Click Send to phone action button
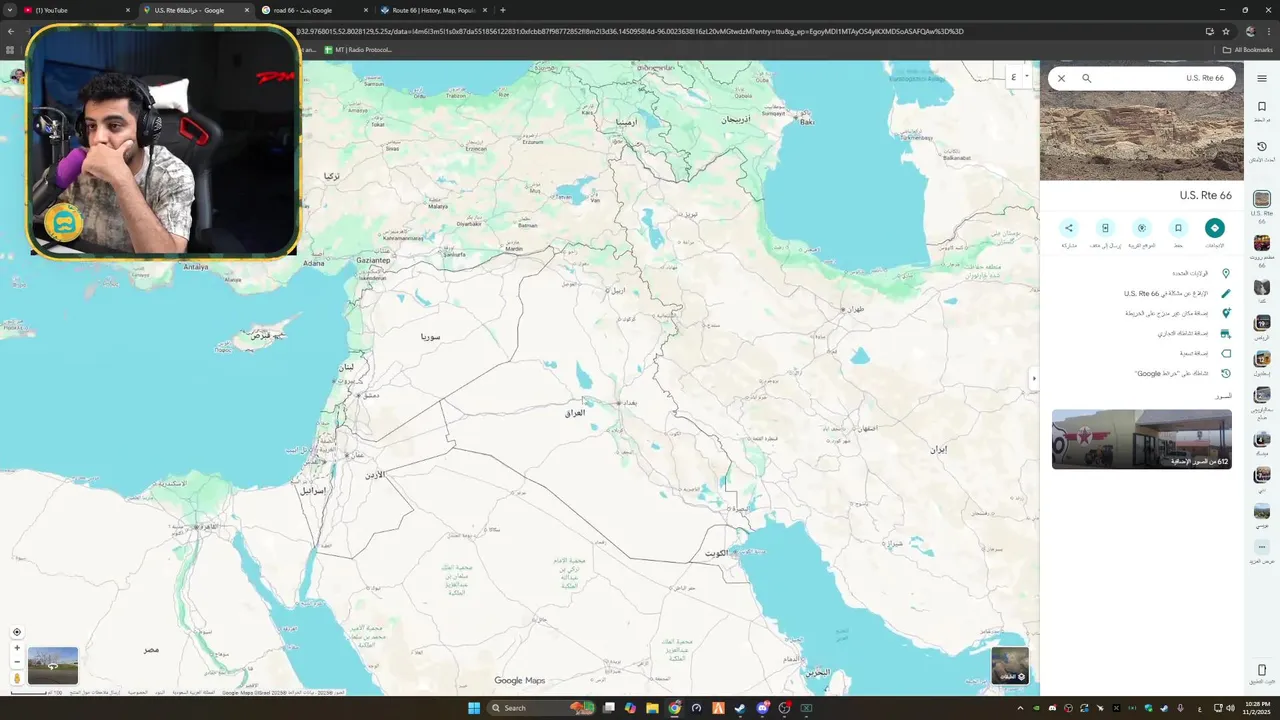Viewport: 1280px width, 720px height. tap(1105, 228)
